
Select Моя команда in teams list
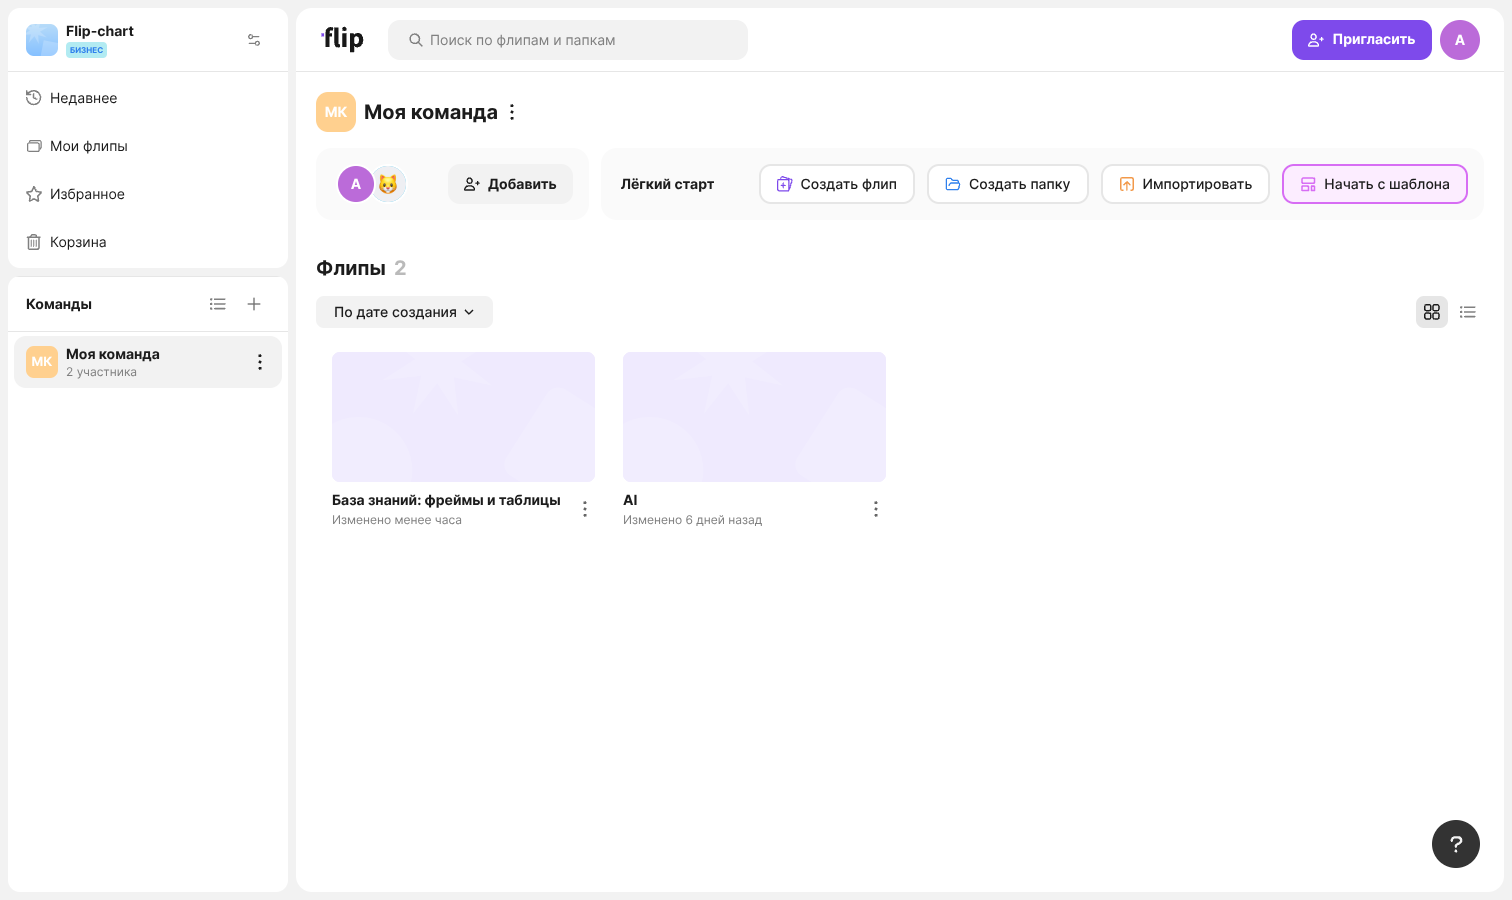click(x=148, y=362)
